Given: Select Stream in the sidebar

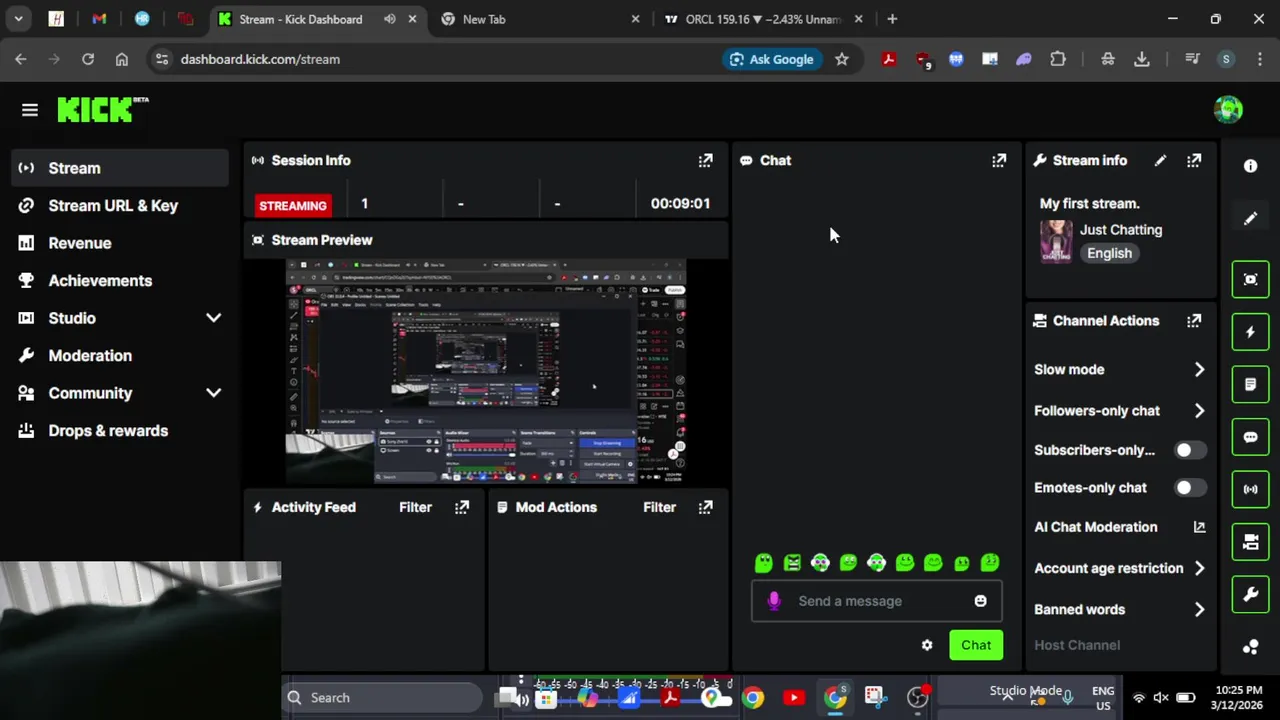Looking at the screenshot, I should pyautogui.click(x=120, y=168).
